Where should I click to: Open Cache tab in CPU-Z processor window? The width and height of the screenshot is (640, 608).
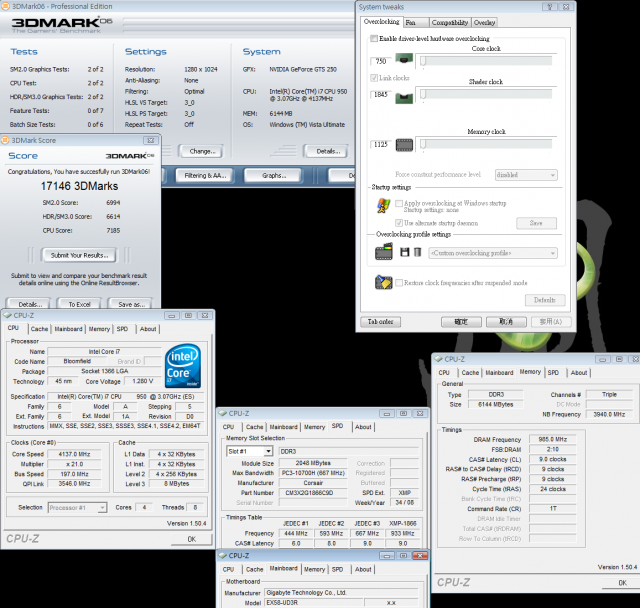(40, 329)
